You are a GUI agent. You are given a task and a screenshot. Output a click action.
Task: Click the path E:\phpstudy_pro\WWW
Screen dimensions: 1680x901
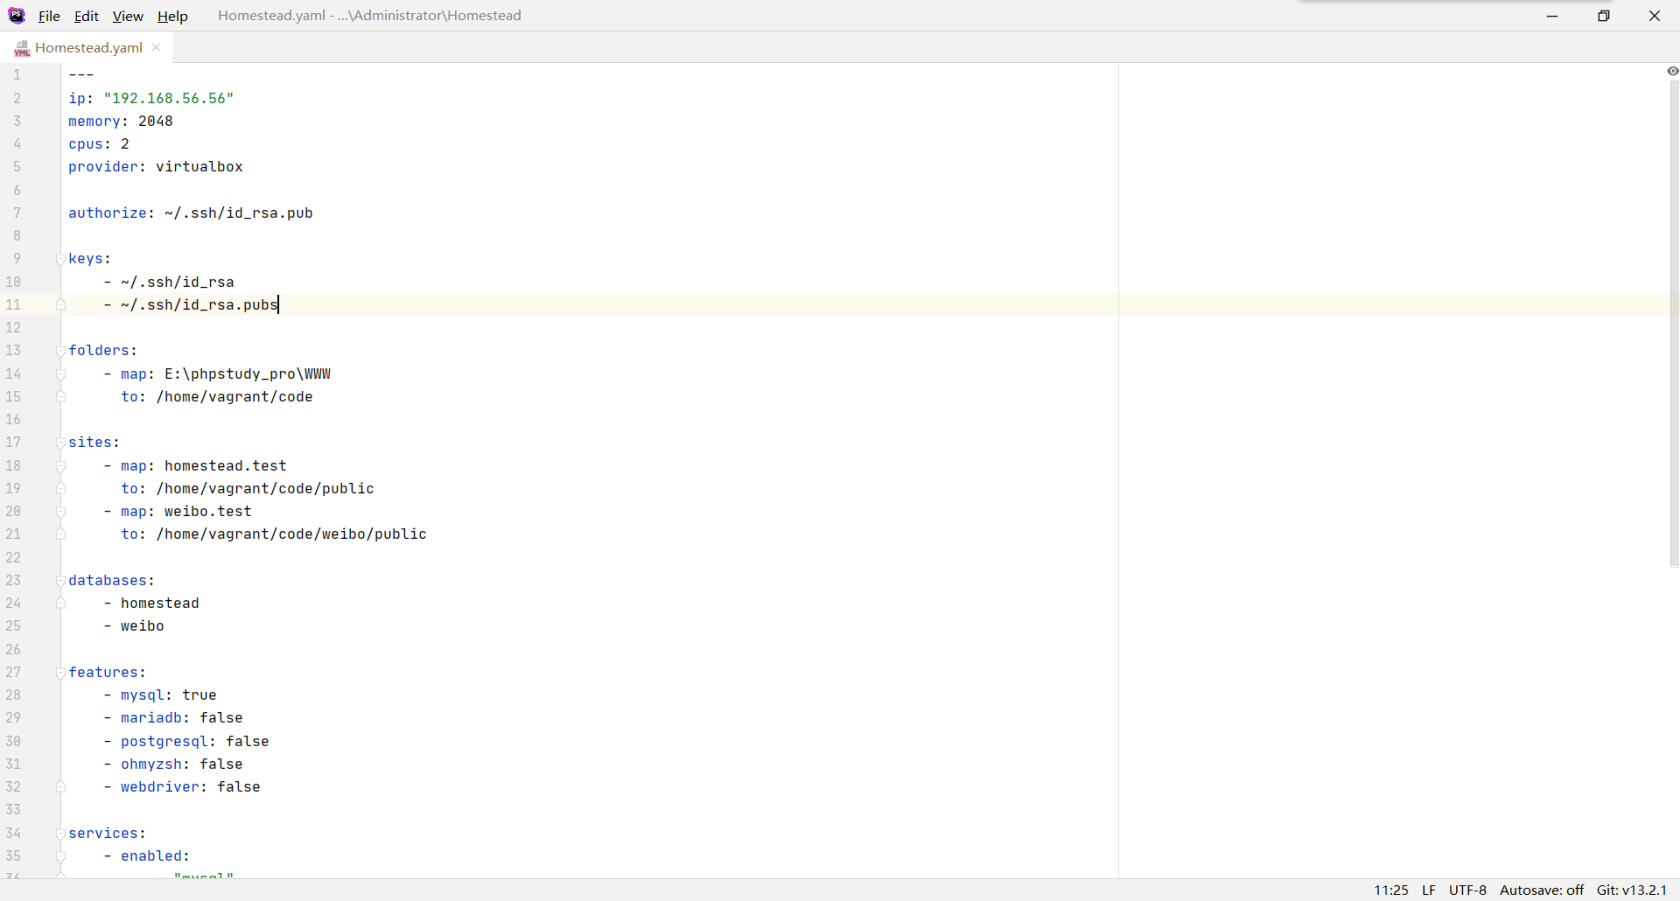click(x=247, y=374)
